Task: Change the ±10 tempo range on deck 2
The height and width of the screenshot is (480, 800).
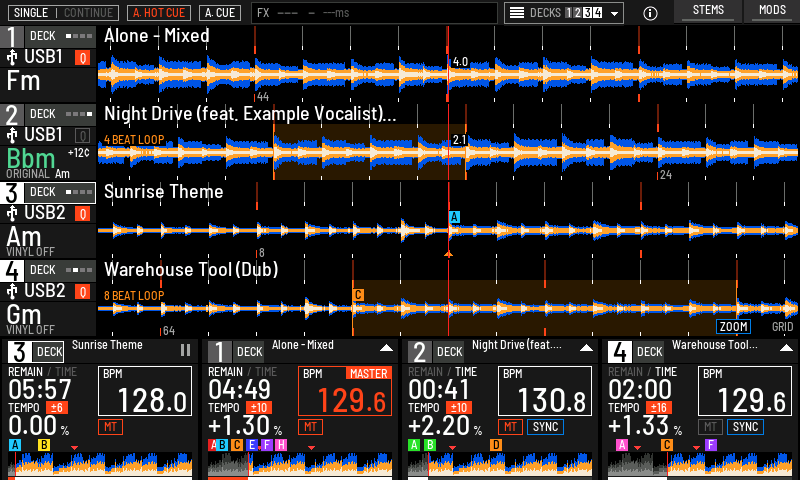Action: click(459, 408)
